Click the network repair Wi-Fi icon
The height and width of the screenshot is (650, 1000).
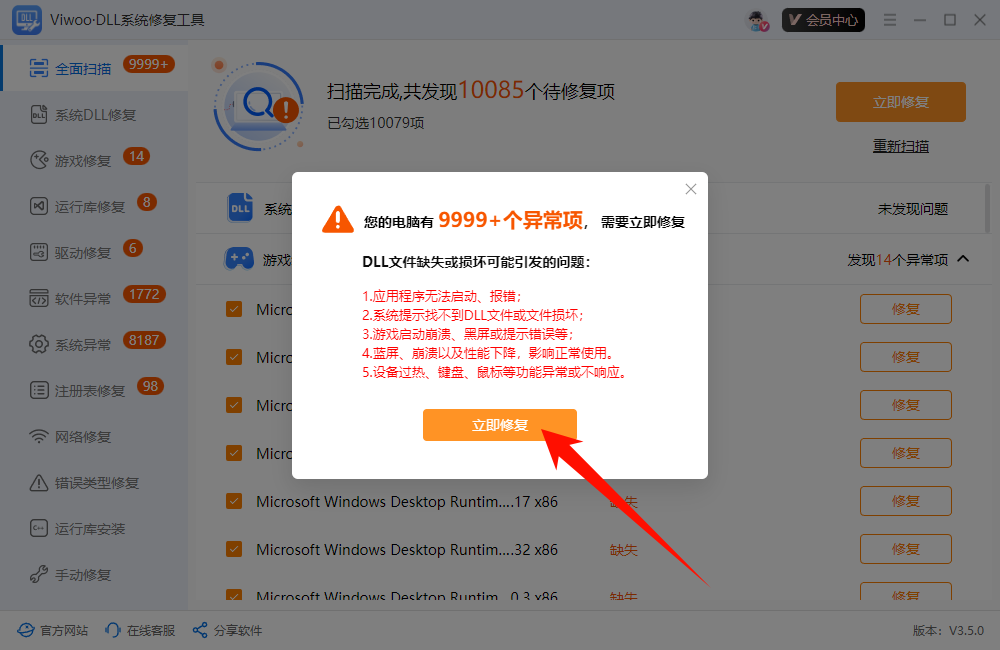(39, 437)
